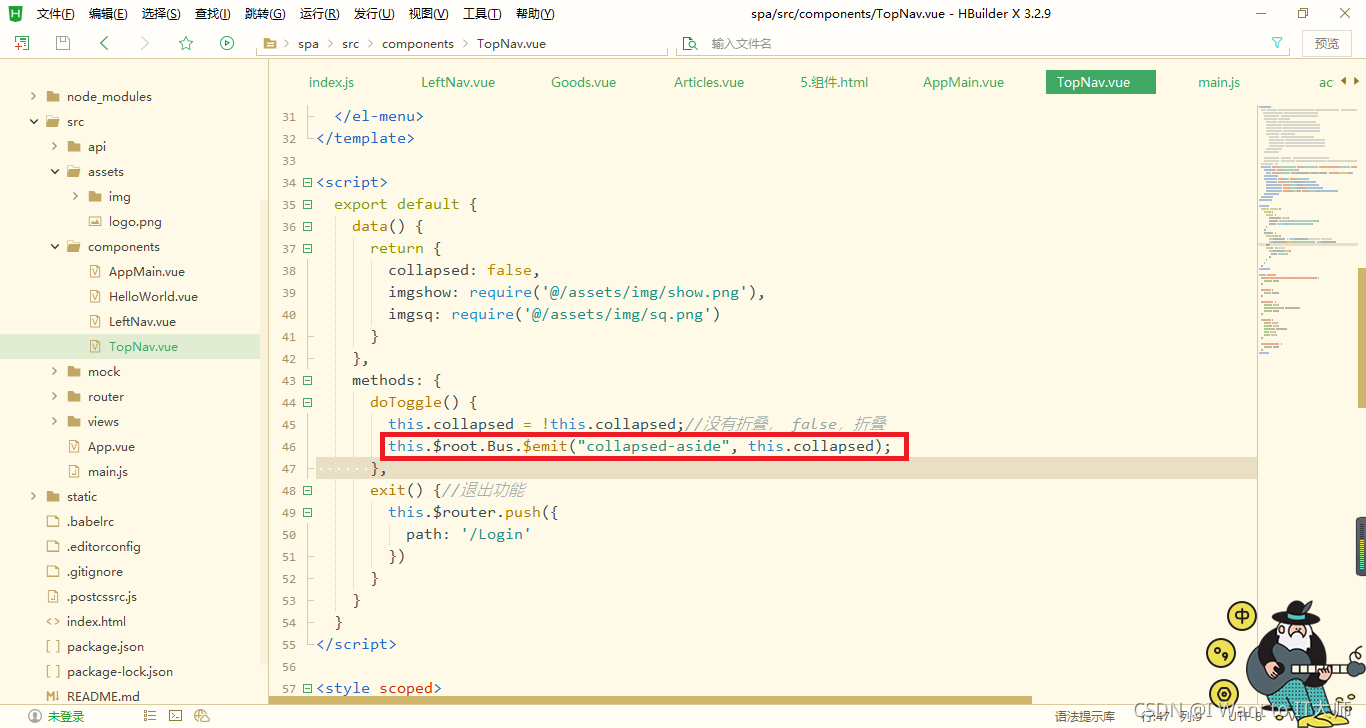This screenshot has width=1366, height=728.
Task: Click the new file icon in the toolbar
Action: (x=22, y=43)
